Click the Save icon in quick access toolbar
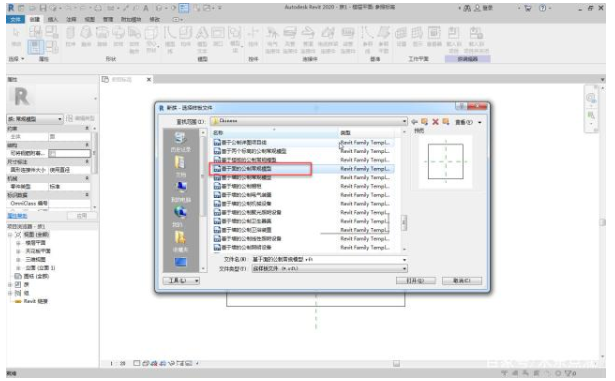The image size is (615, 381). [43, 7]
